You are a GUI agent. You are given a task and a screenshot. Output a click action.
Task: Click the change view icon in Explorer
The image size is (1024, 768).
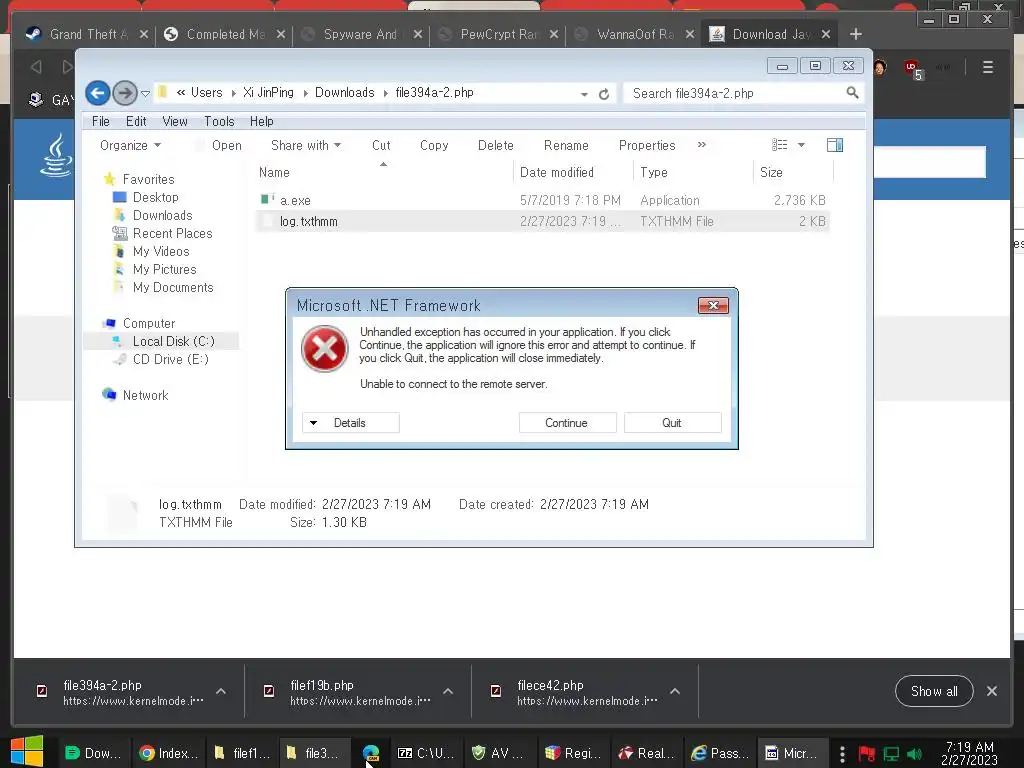779,145
